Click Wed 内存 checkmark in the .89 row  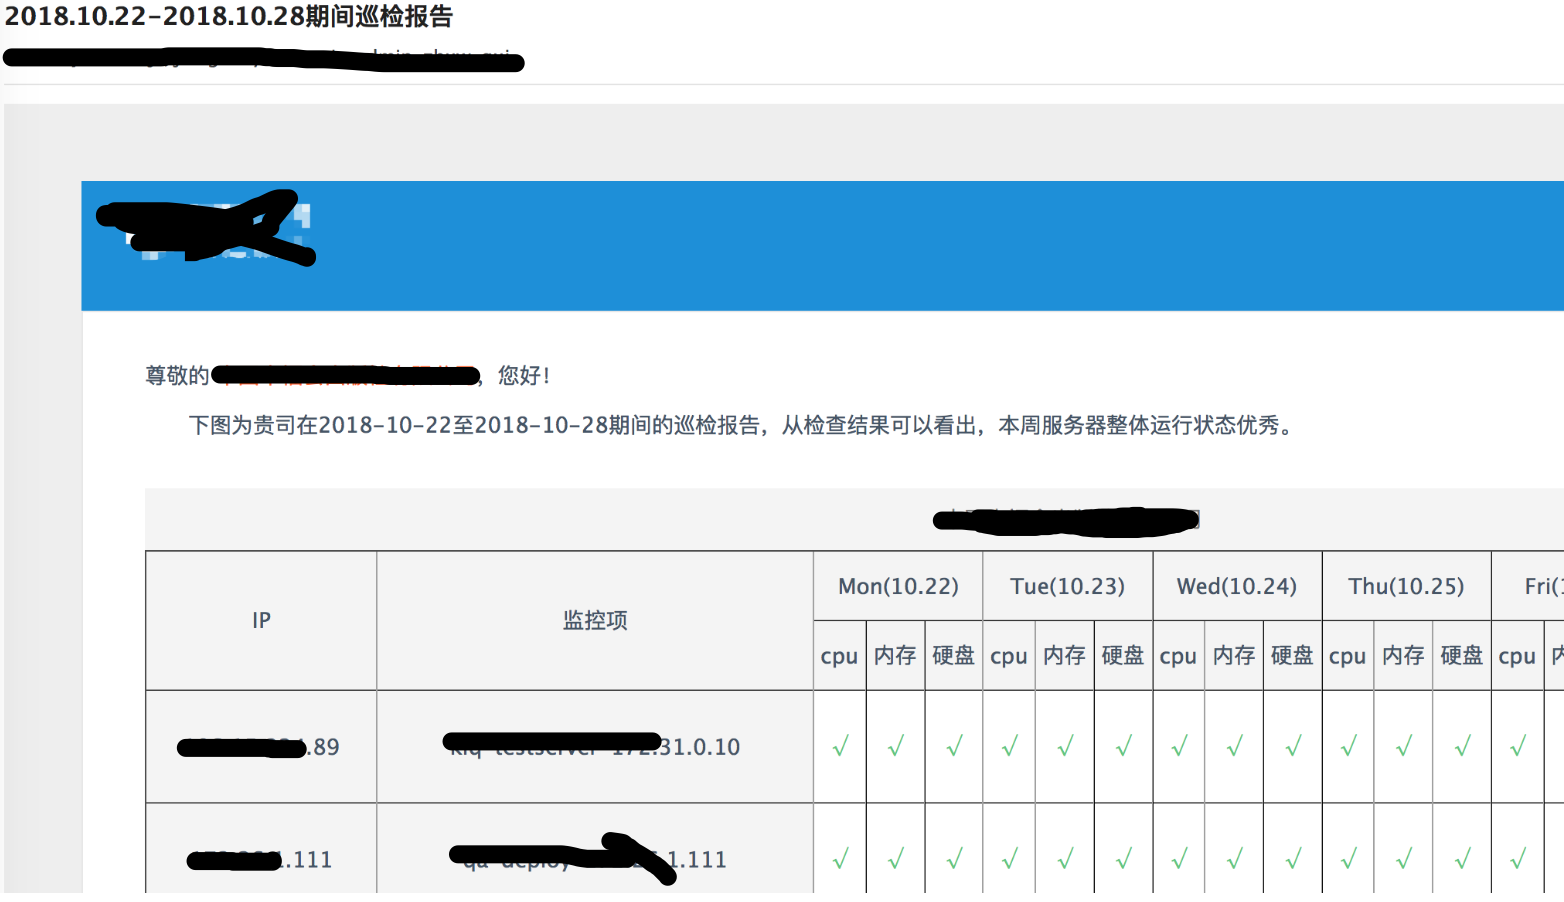[1235, 746]
